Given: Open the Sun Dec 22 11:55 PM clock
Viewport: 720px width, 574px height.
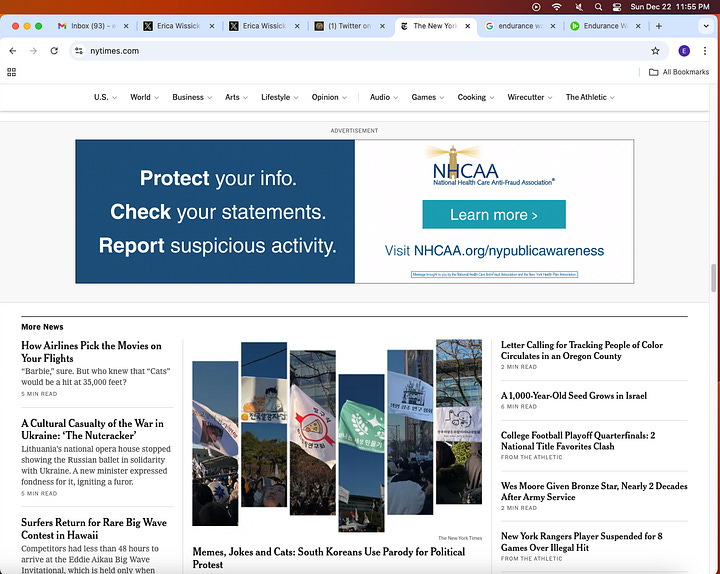Looking at the screenshot, I should click(x=669, y=7).
